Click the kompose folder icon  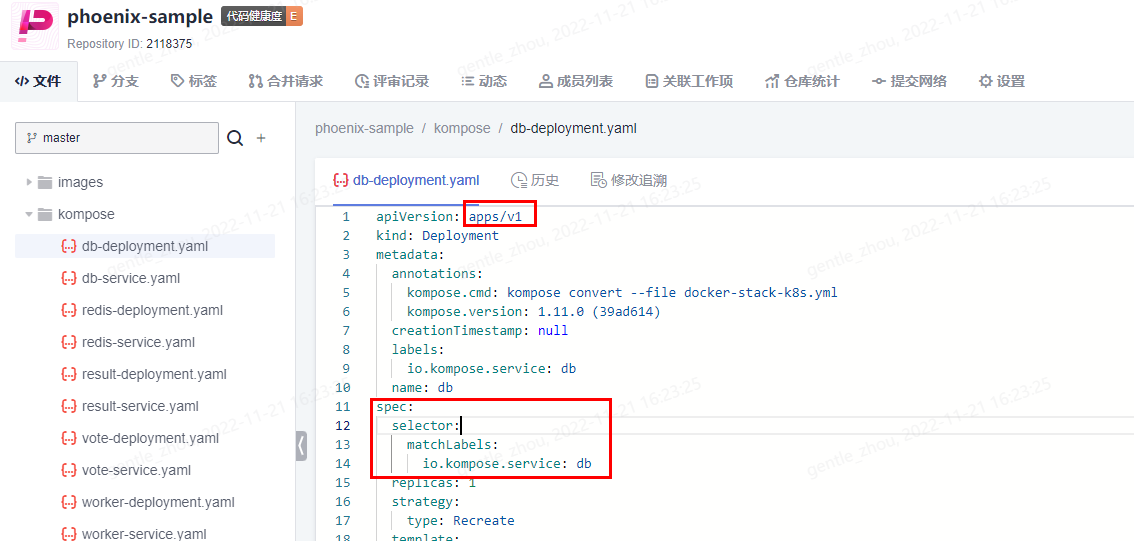pos(45,214)
